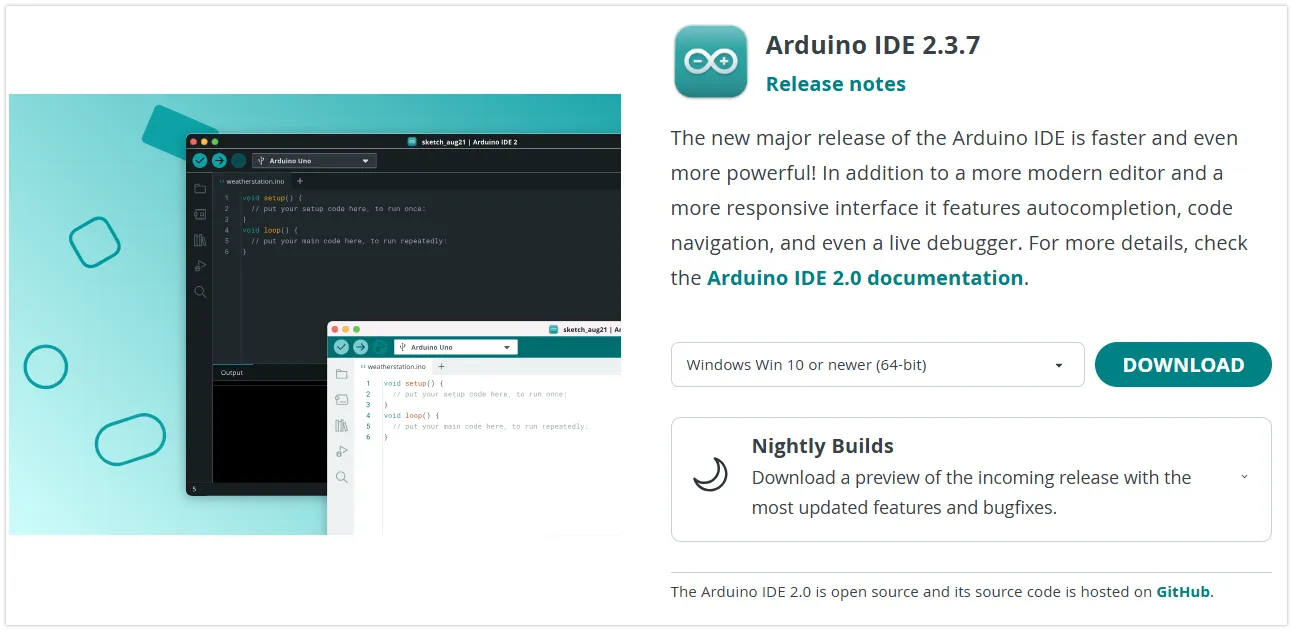This screenshot has width=1293, height=631.
Task: Switch to the weatherstation.ino tab
Action: (255, 181)
